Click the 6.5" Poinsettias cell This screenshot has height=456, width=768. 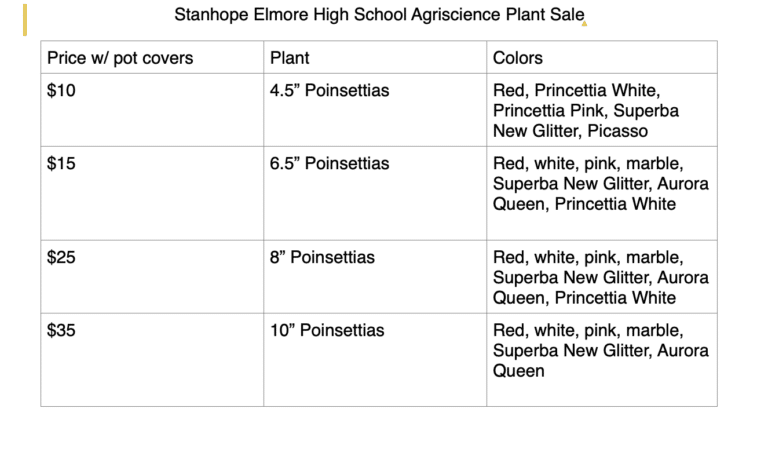click(x=329, y=164)
